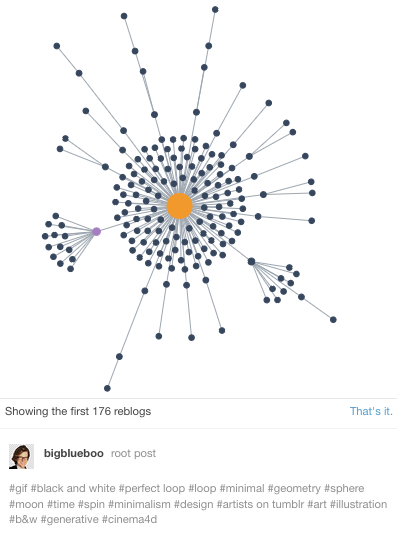Image resolution: width=397 pixels, height=545 pixels.
Task: Open the #gif tag
Action: click(18, 488)
